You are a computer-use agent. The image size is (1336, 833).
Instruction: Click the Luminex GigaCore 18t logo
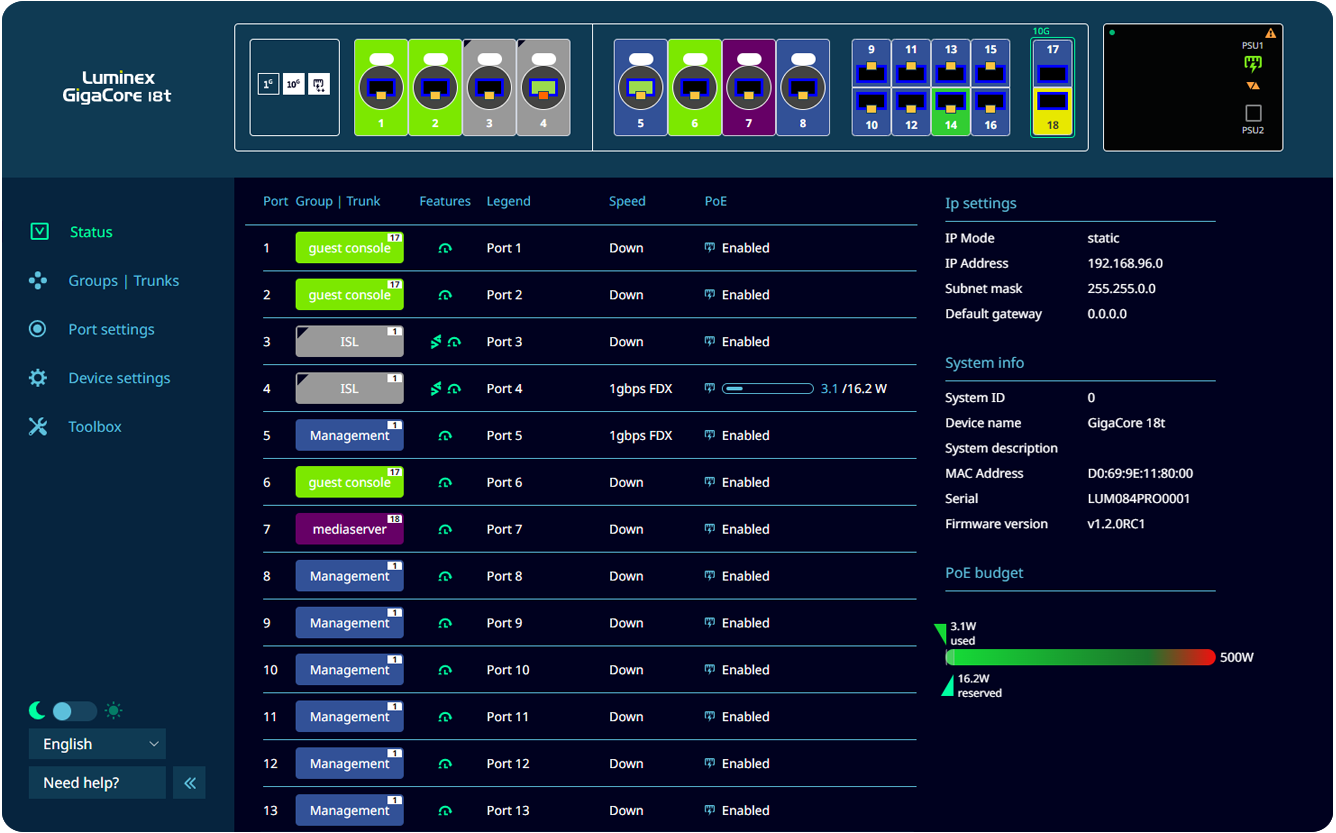coord(117,87)
